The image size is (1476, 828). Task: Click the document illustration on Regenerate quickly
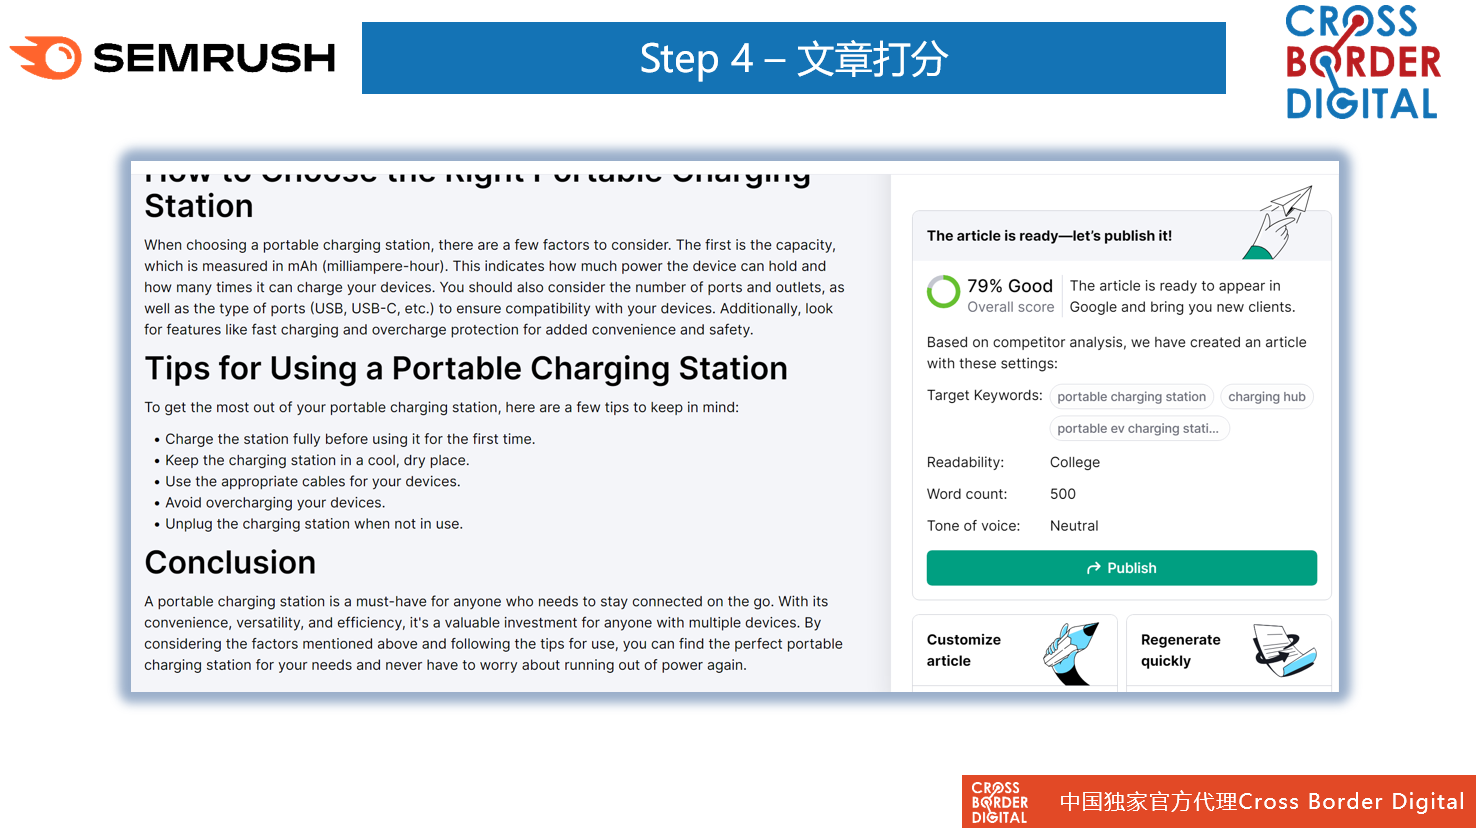click(1283, 650)
